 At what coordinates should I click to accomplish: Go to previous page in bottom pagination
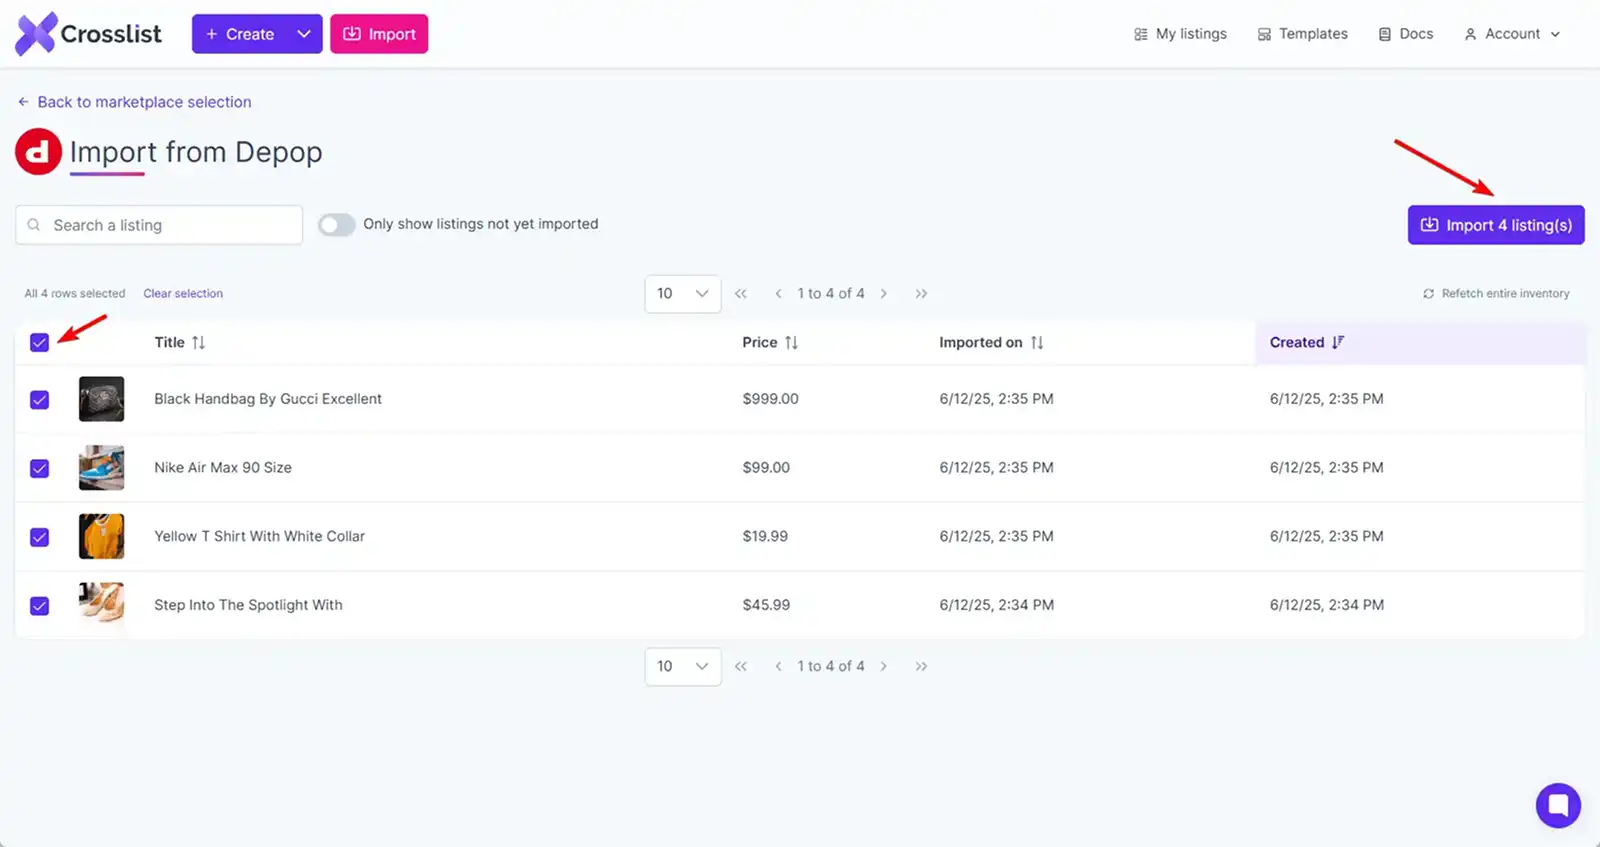click(x=778, y=667)
